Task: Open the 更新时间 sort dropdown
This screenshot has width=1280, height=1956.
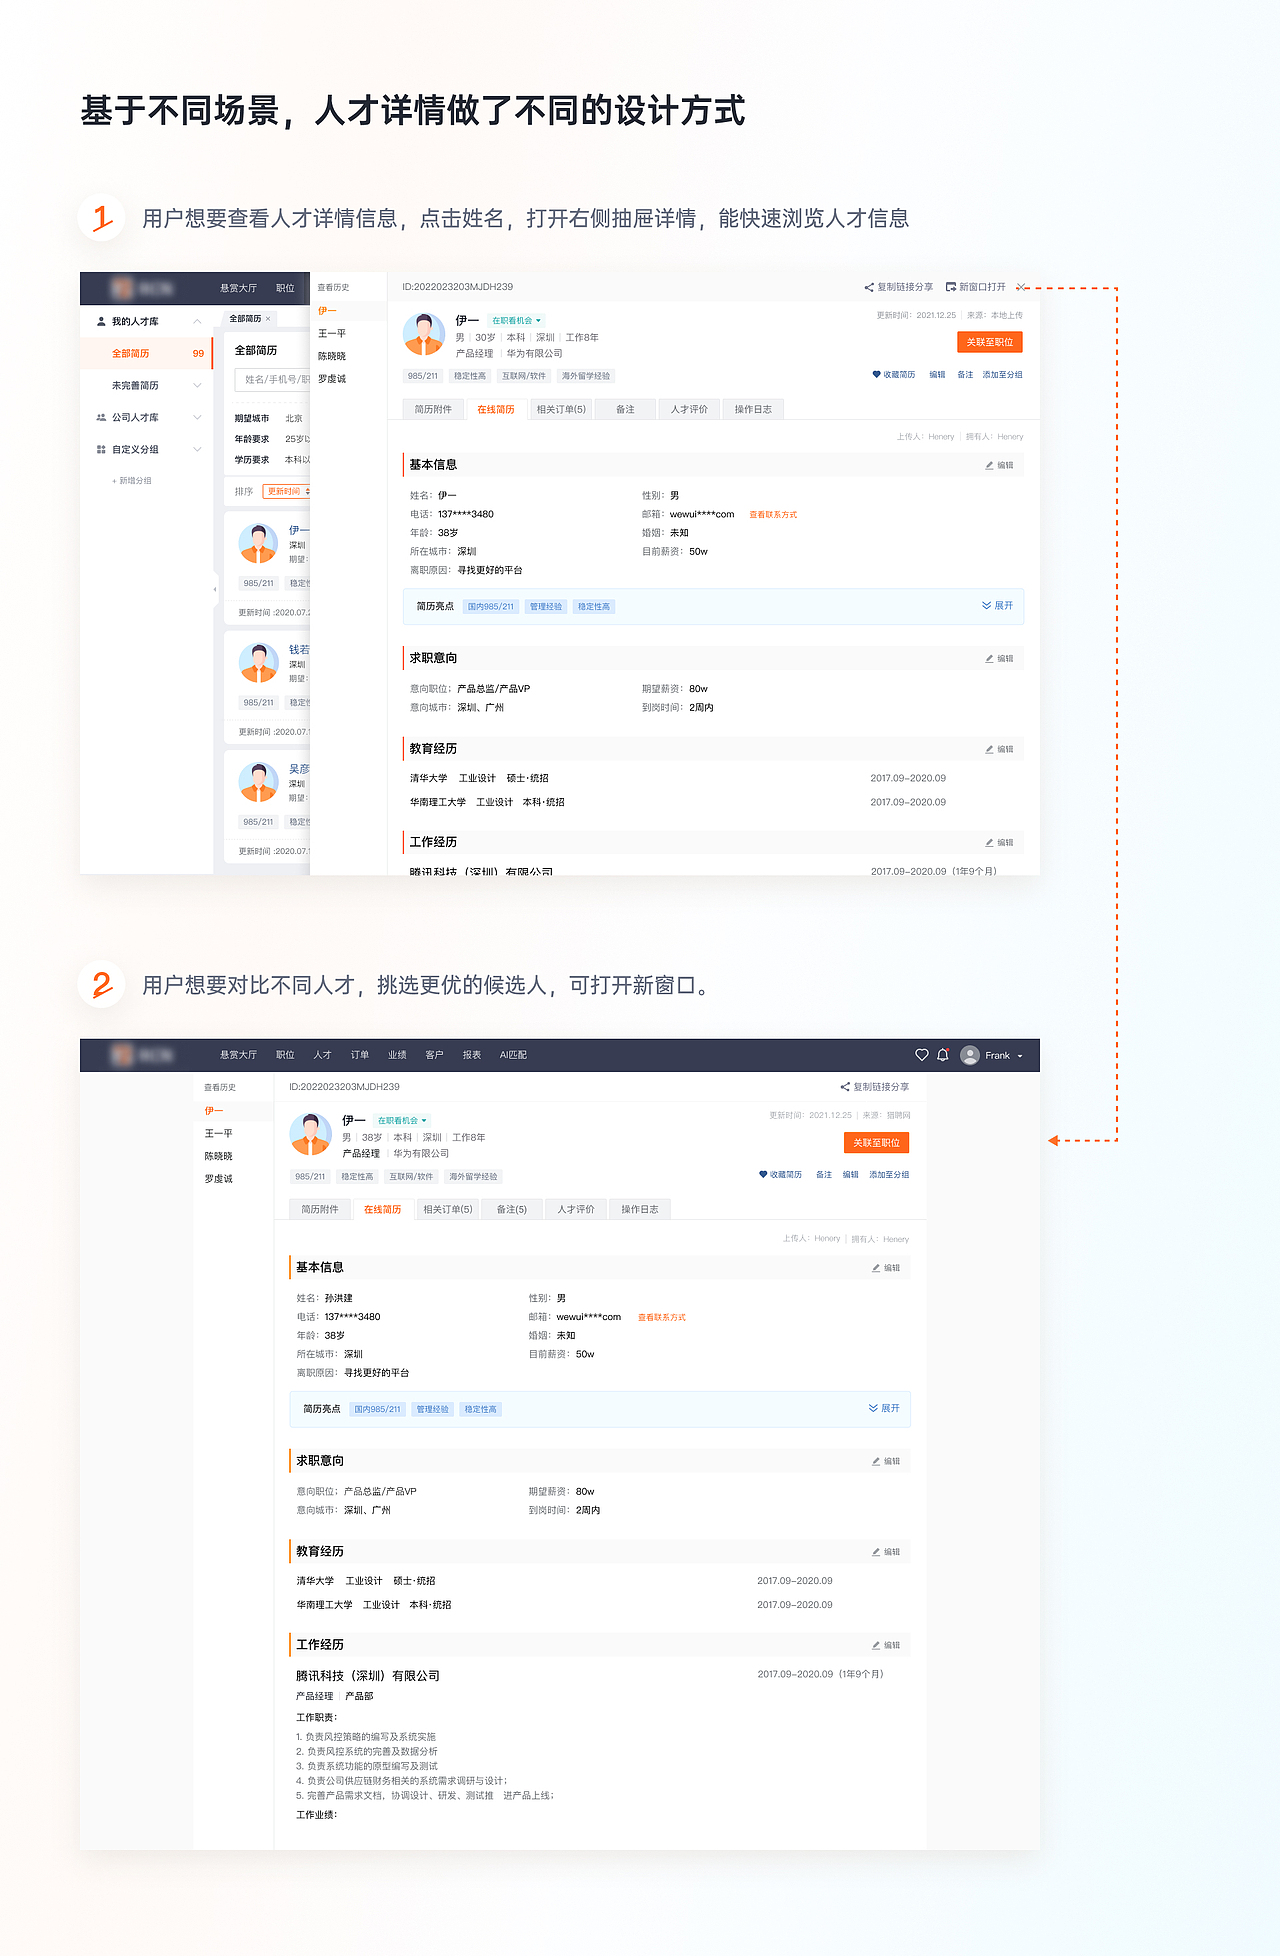Action: click(x=288, y=492)
